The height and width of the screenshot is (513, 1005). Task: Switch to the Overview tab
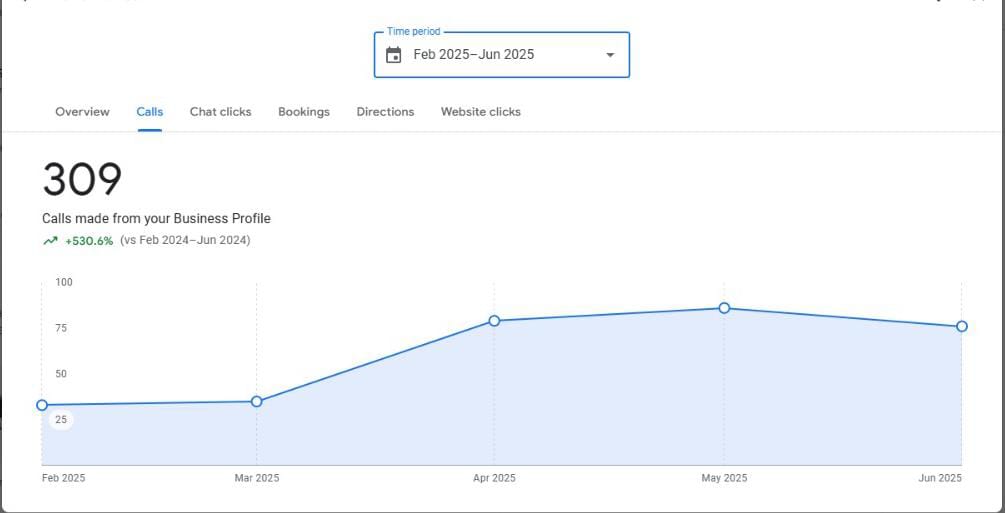click(x=82, y=112)
